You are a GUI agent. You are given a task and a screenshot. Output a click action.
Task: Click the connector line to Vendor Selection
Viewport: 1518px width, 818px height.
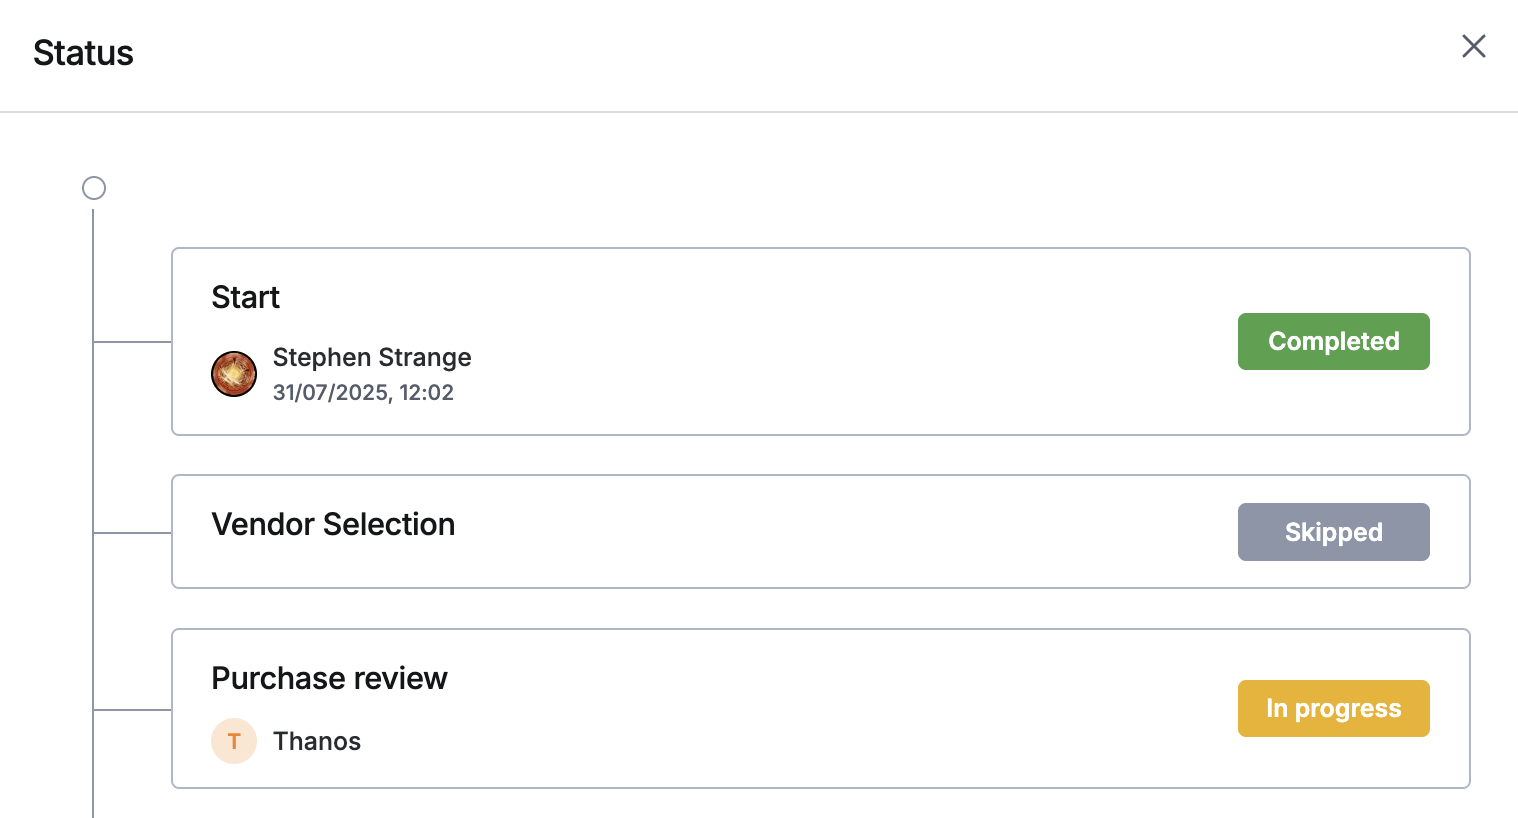click(132, 533)
